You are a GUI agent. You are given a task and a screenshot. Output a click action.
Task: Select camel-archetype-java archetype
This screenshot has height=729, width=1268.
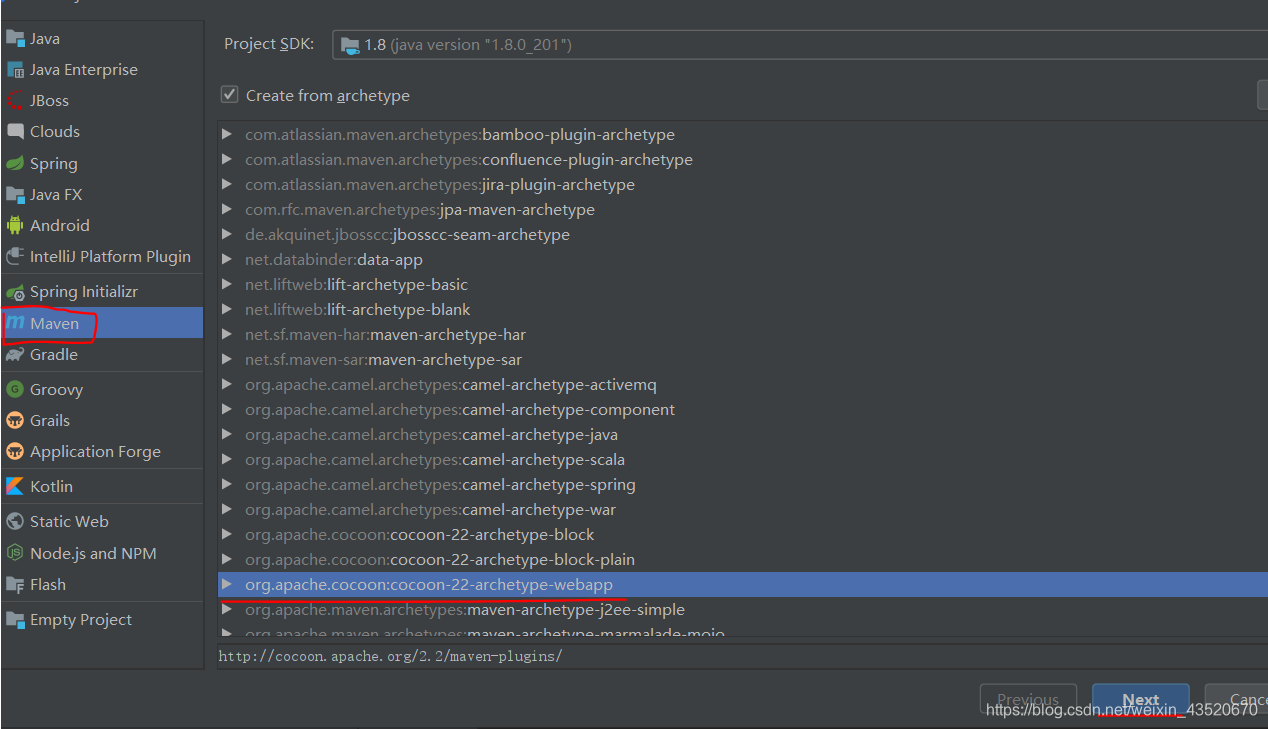tap(743, 434)
